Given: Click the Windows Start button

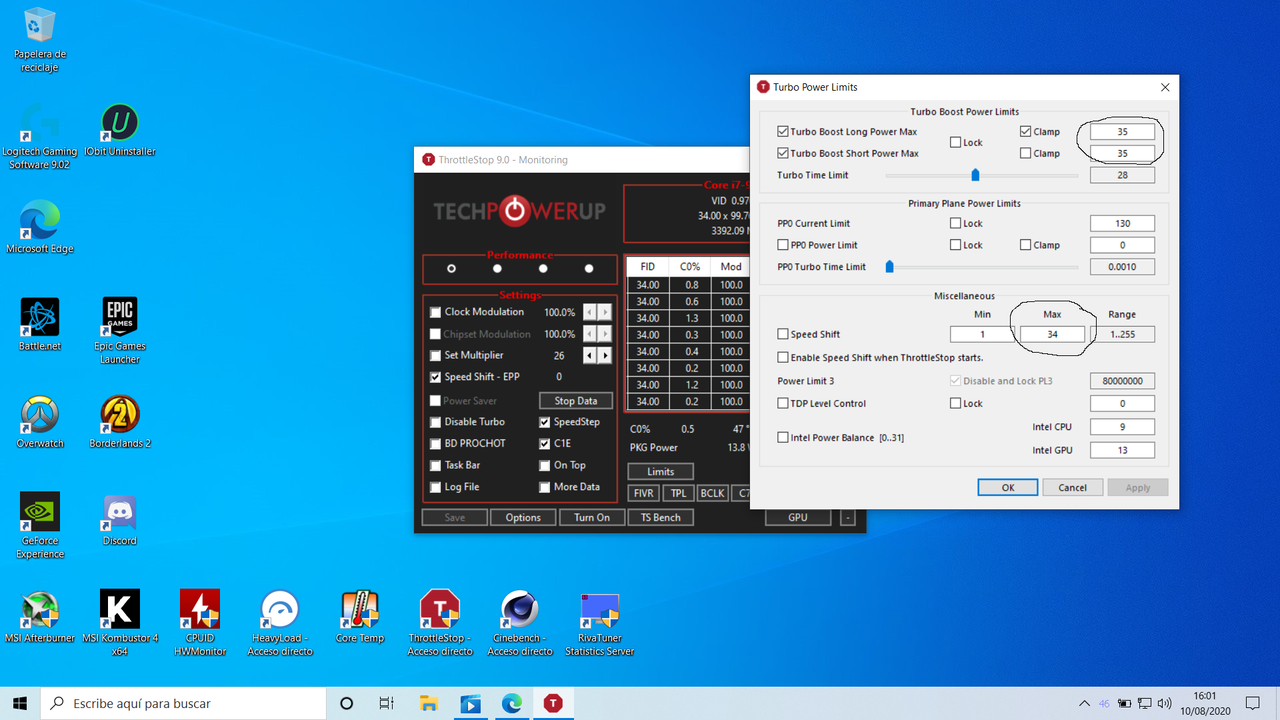Looking at the screenshot, I should [x=20, y=703].
